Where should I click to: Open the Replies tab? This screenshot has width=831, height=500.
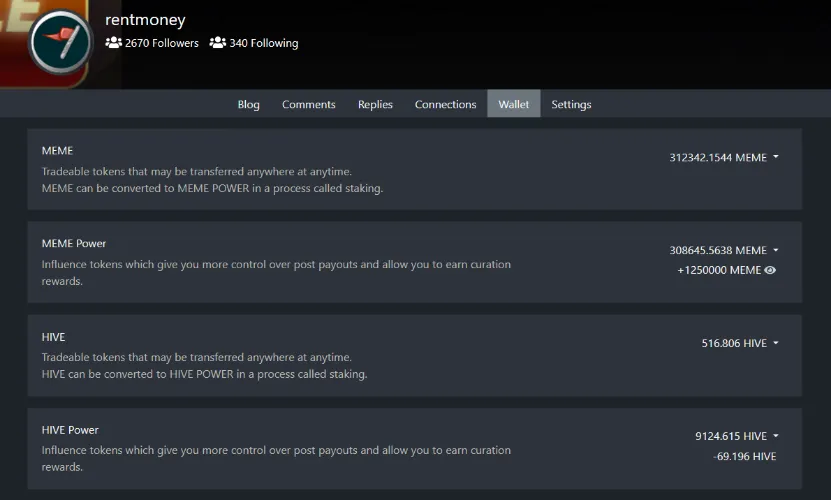point(375,104)
